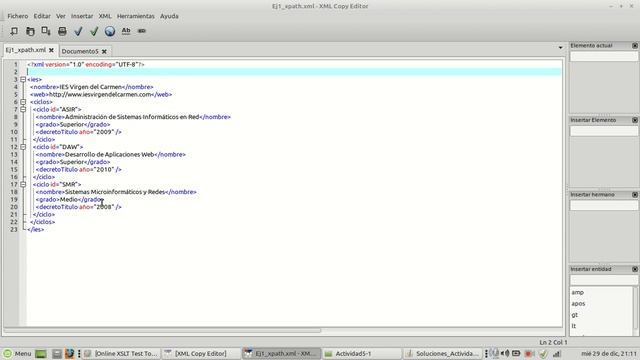Close the Insertar hermano panel
Image resolution: width=640 pixels, height=360 pixels.
coord(635,195)
